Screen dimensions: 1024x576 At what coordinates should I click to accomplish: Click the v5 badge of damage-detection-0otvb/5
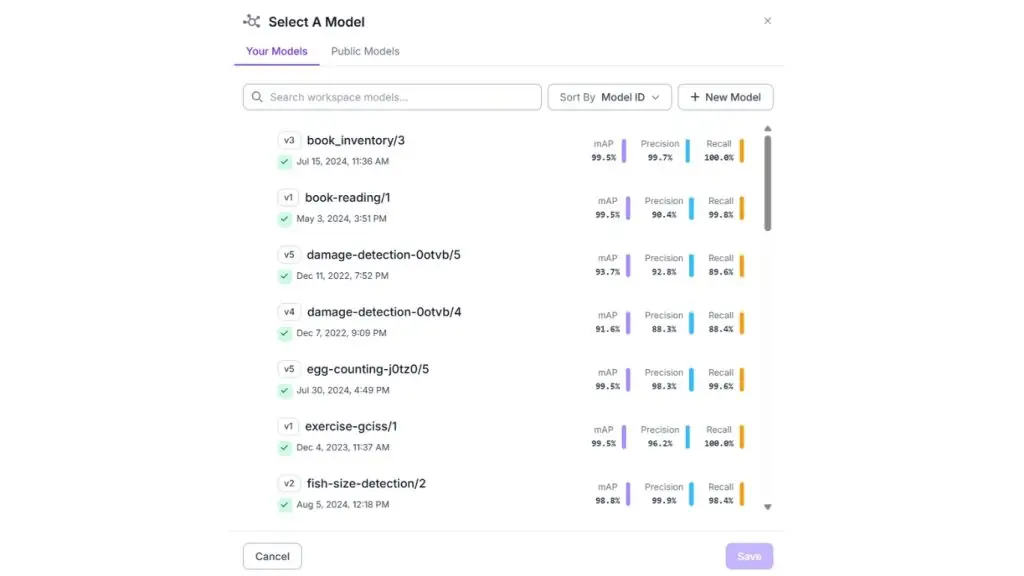click(x=289, y=255)
